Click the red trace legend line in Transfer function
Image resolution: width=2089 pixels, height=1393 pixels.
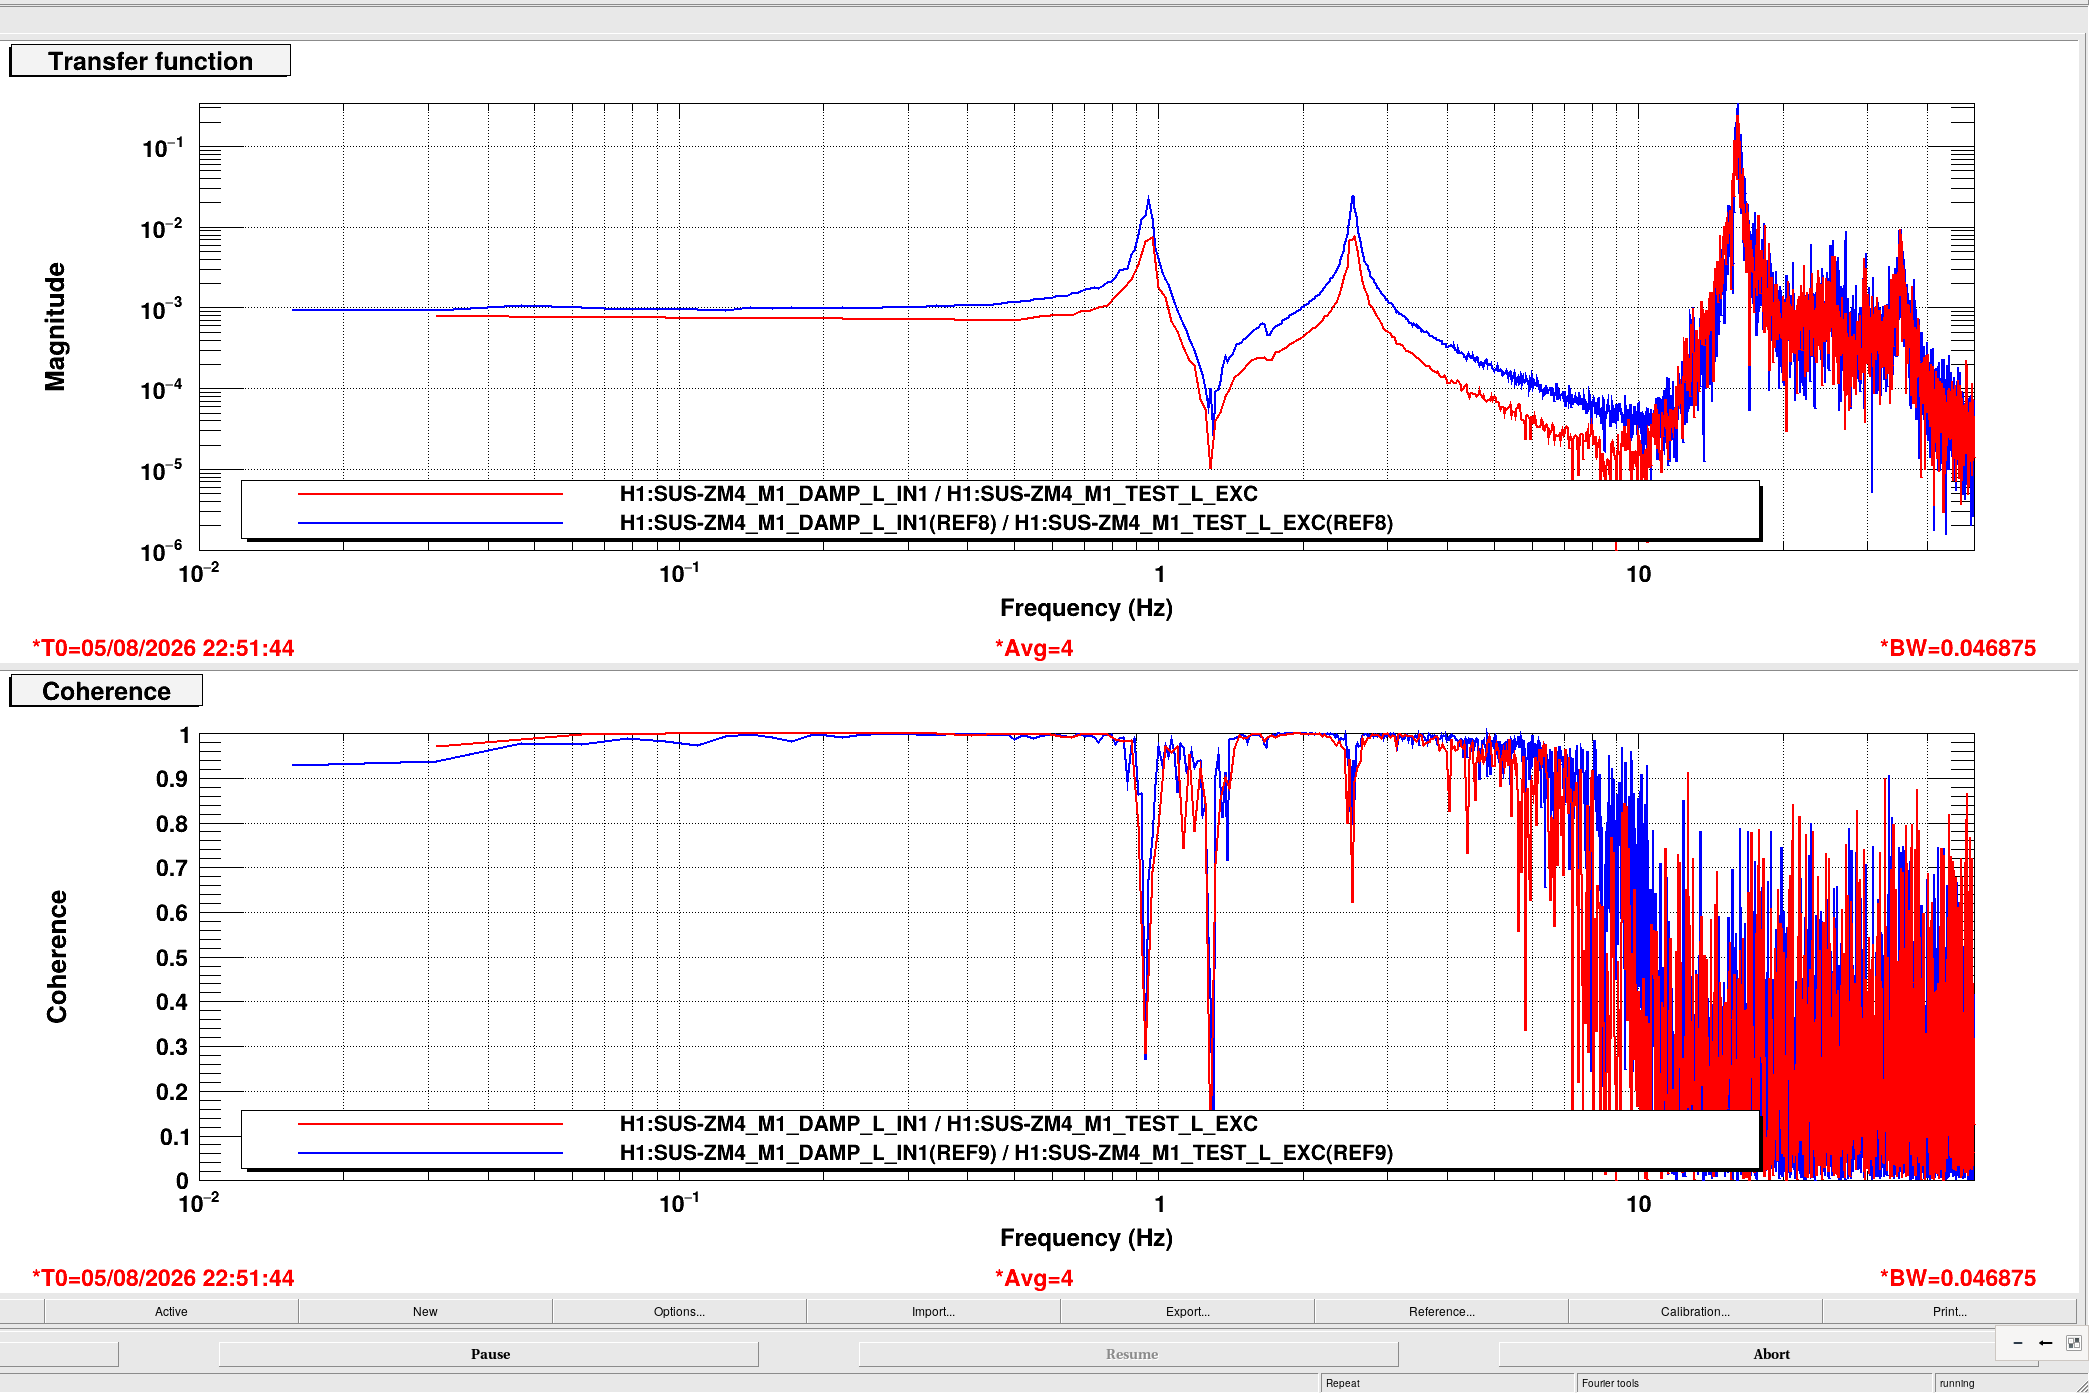pos(430,494)
